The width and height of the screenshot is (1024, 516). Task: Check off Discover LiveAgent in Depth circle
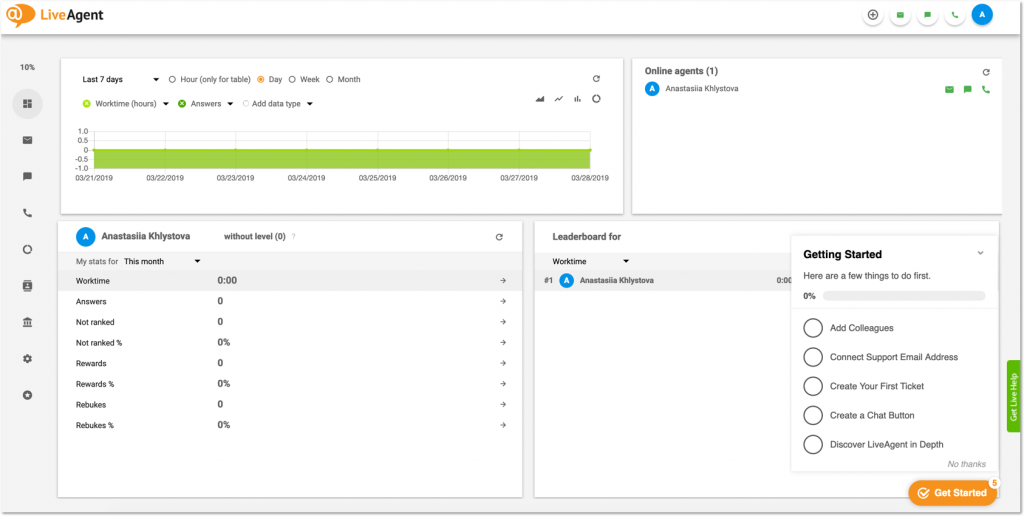tap(813, 444)
